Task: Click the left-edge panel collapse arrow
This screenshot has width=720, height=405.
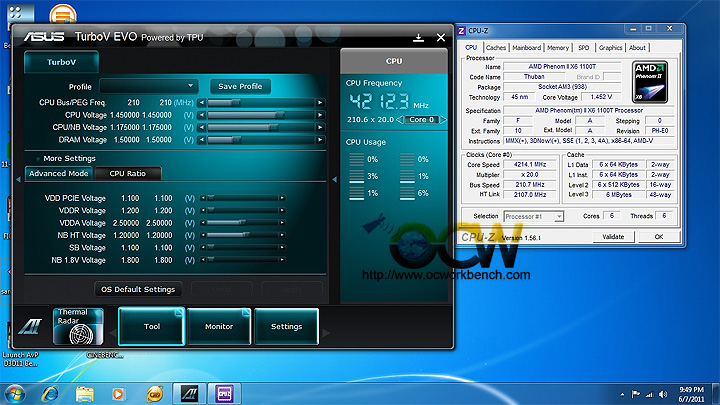Action: pos(18,180)
